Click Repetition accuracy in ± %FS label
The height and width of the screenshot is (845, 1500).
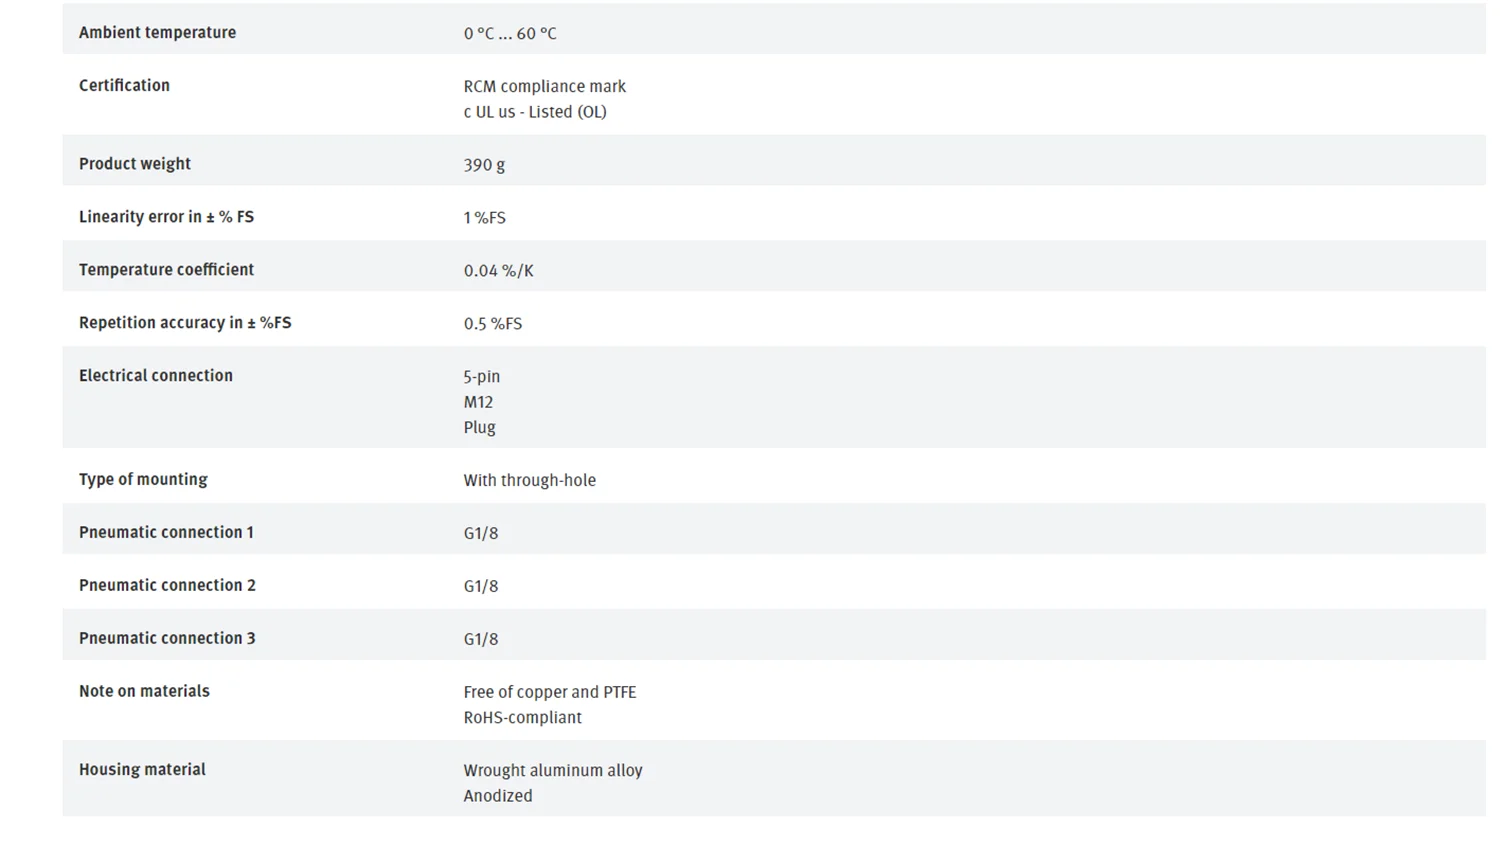coord(185,322)
